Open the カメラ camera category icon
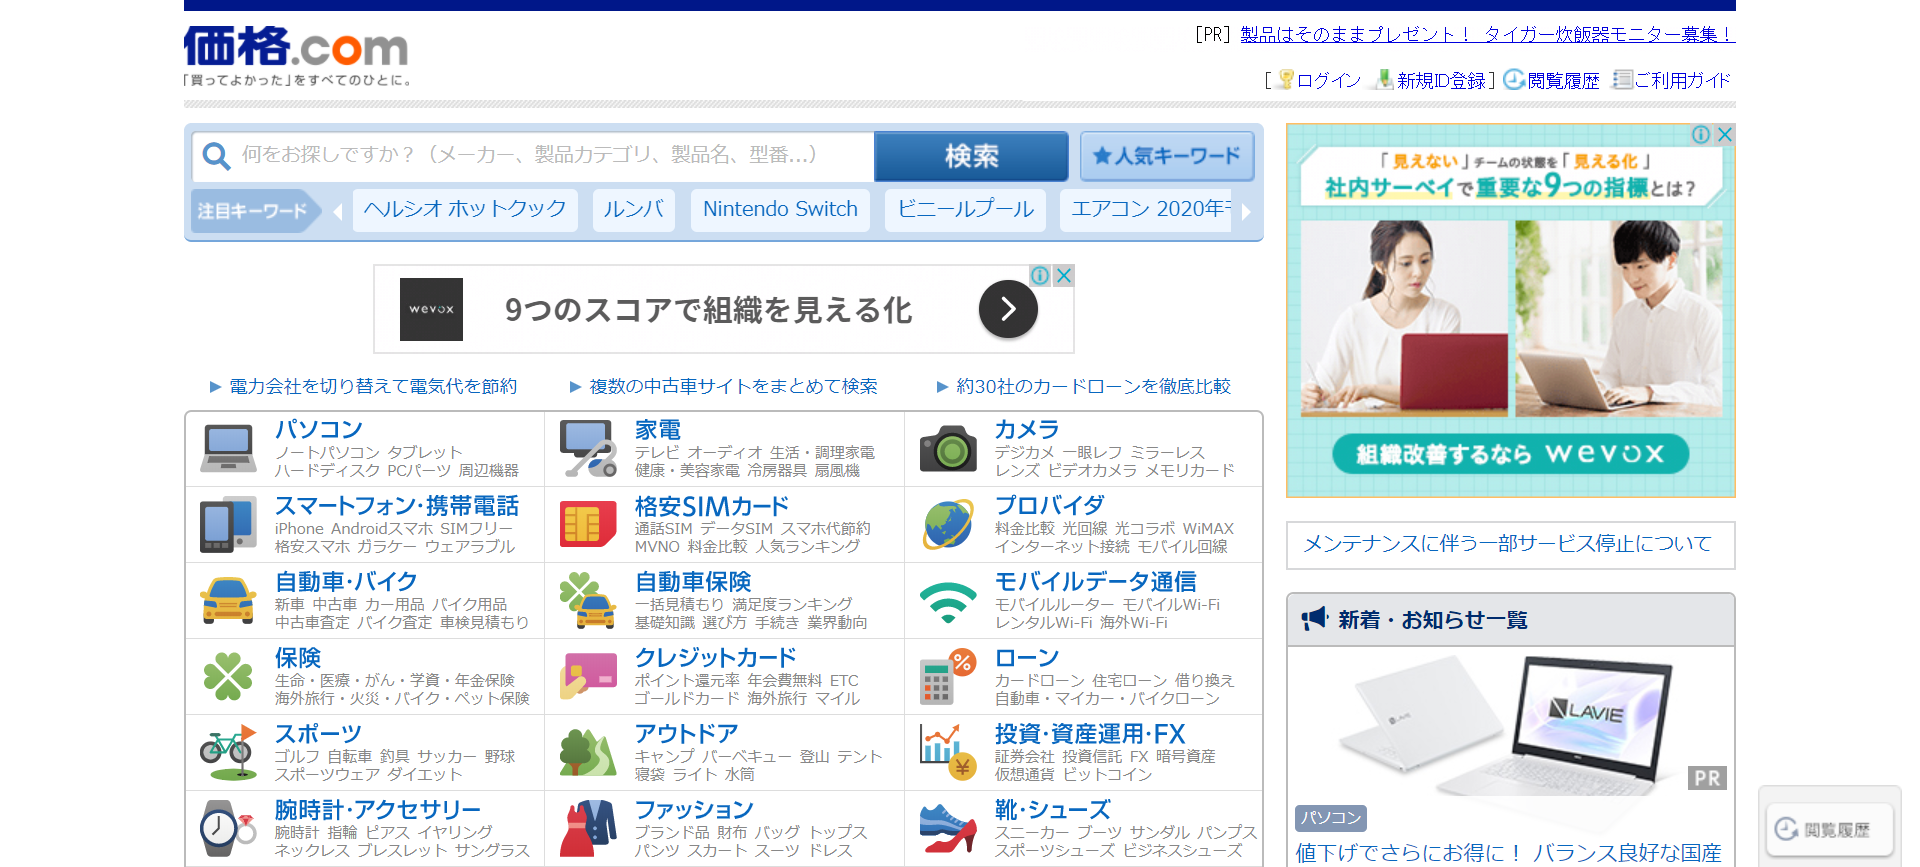1920x867 pixels. pyautogui.click(x=948, y=449)
